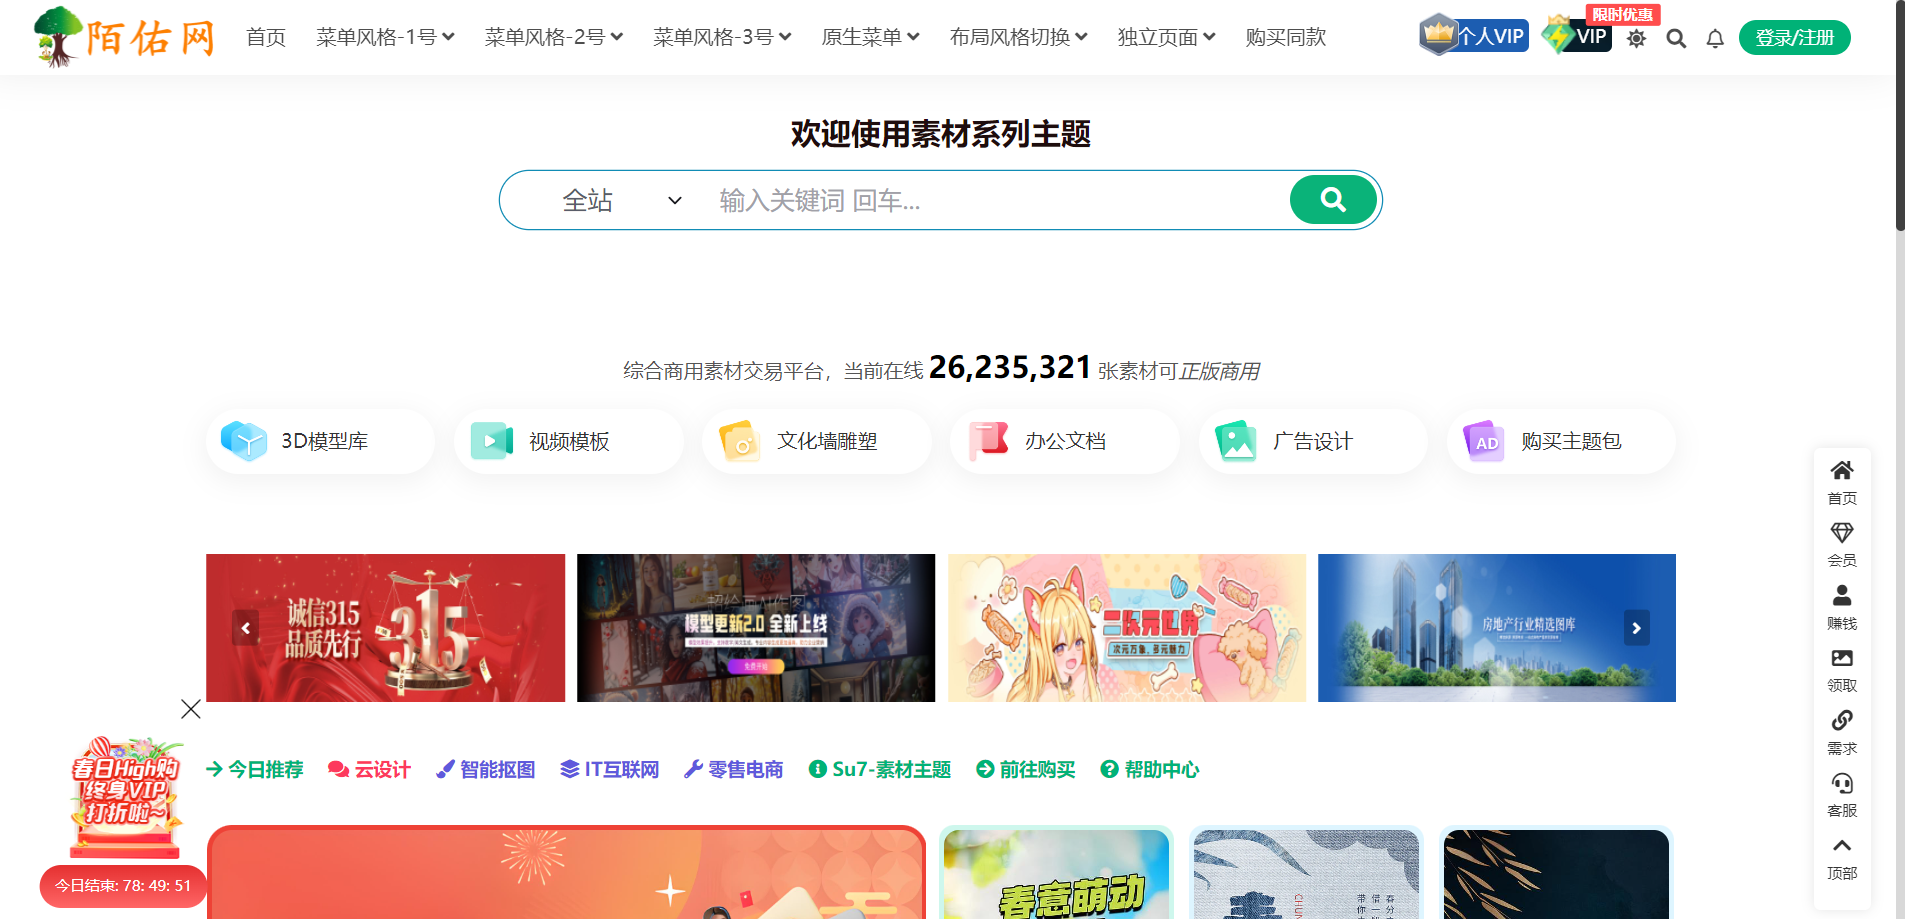Advance the banner carousel with right arrow

pos(1636,628)
